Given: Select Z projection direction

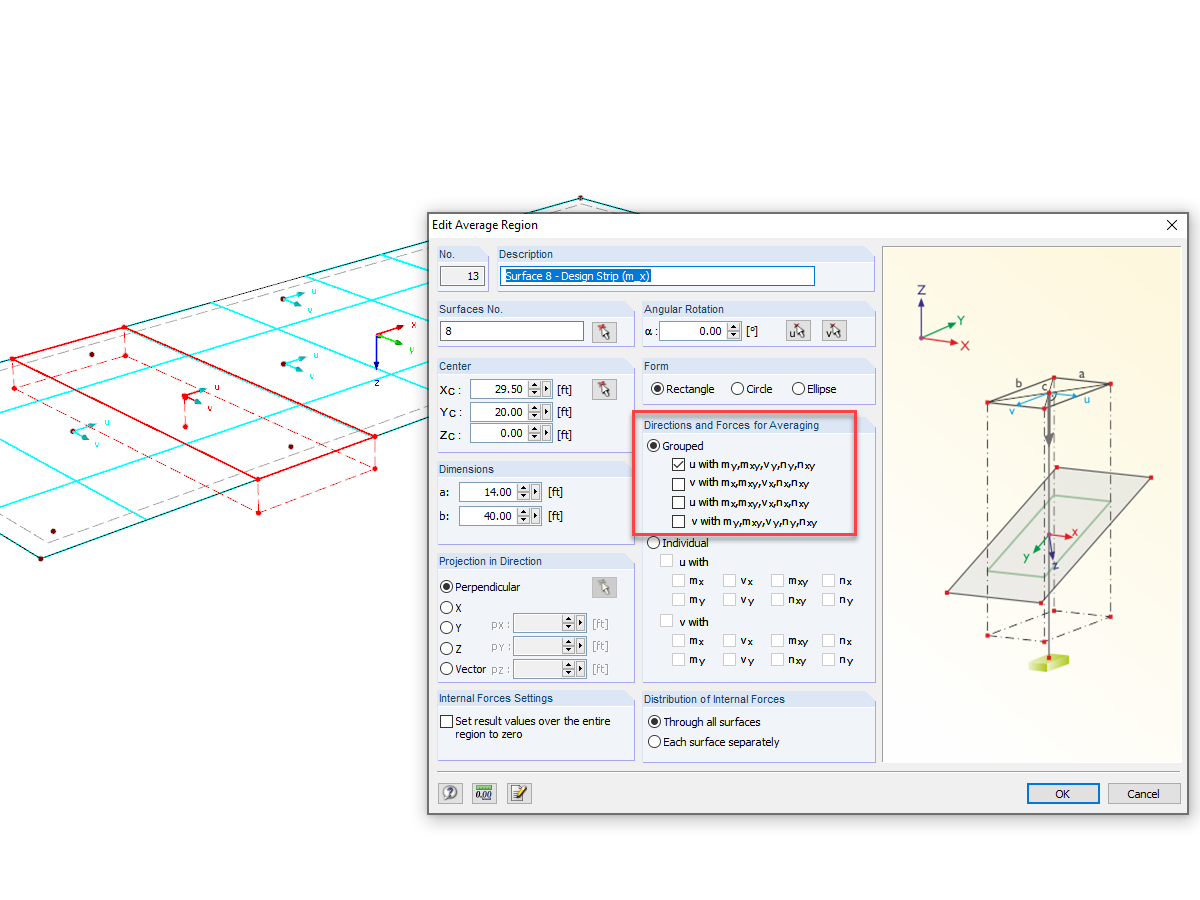Looking at the screenshot, I should [447, 648].
